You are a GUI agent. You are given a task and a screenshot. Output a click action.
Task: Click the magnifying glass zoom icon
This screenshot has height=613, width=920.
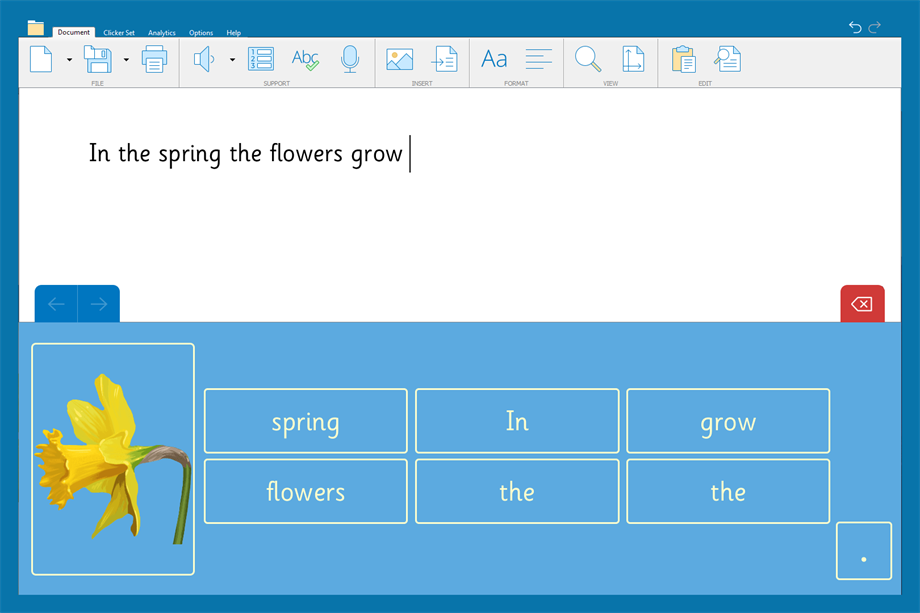tap(588, 60)
